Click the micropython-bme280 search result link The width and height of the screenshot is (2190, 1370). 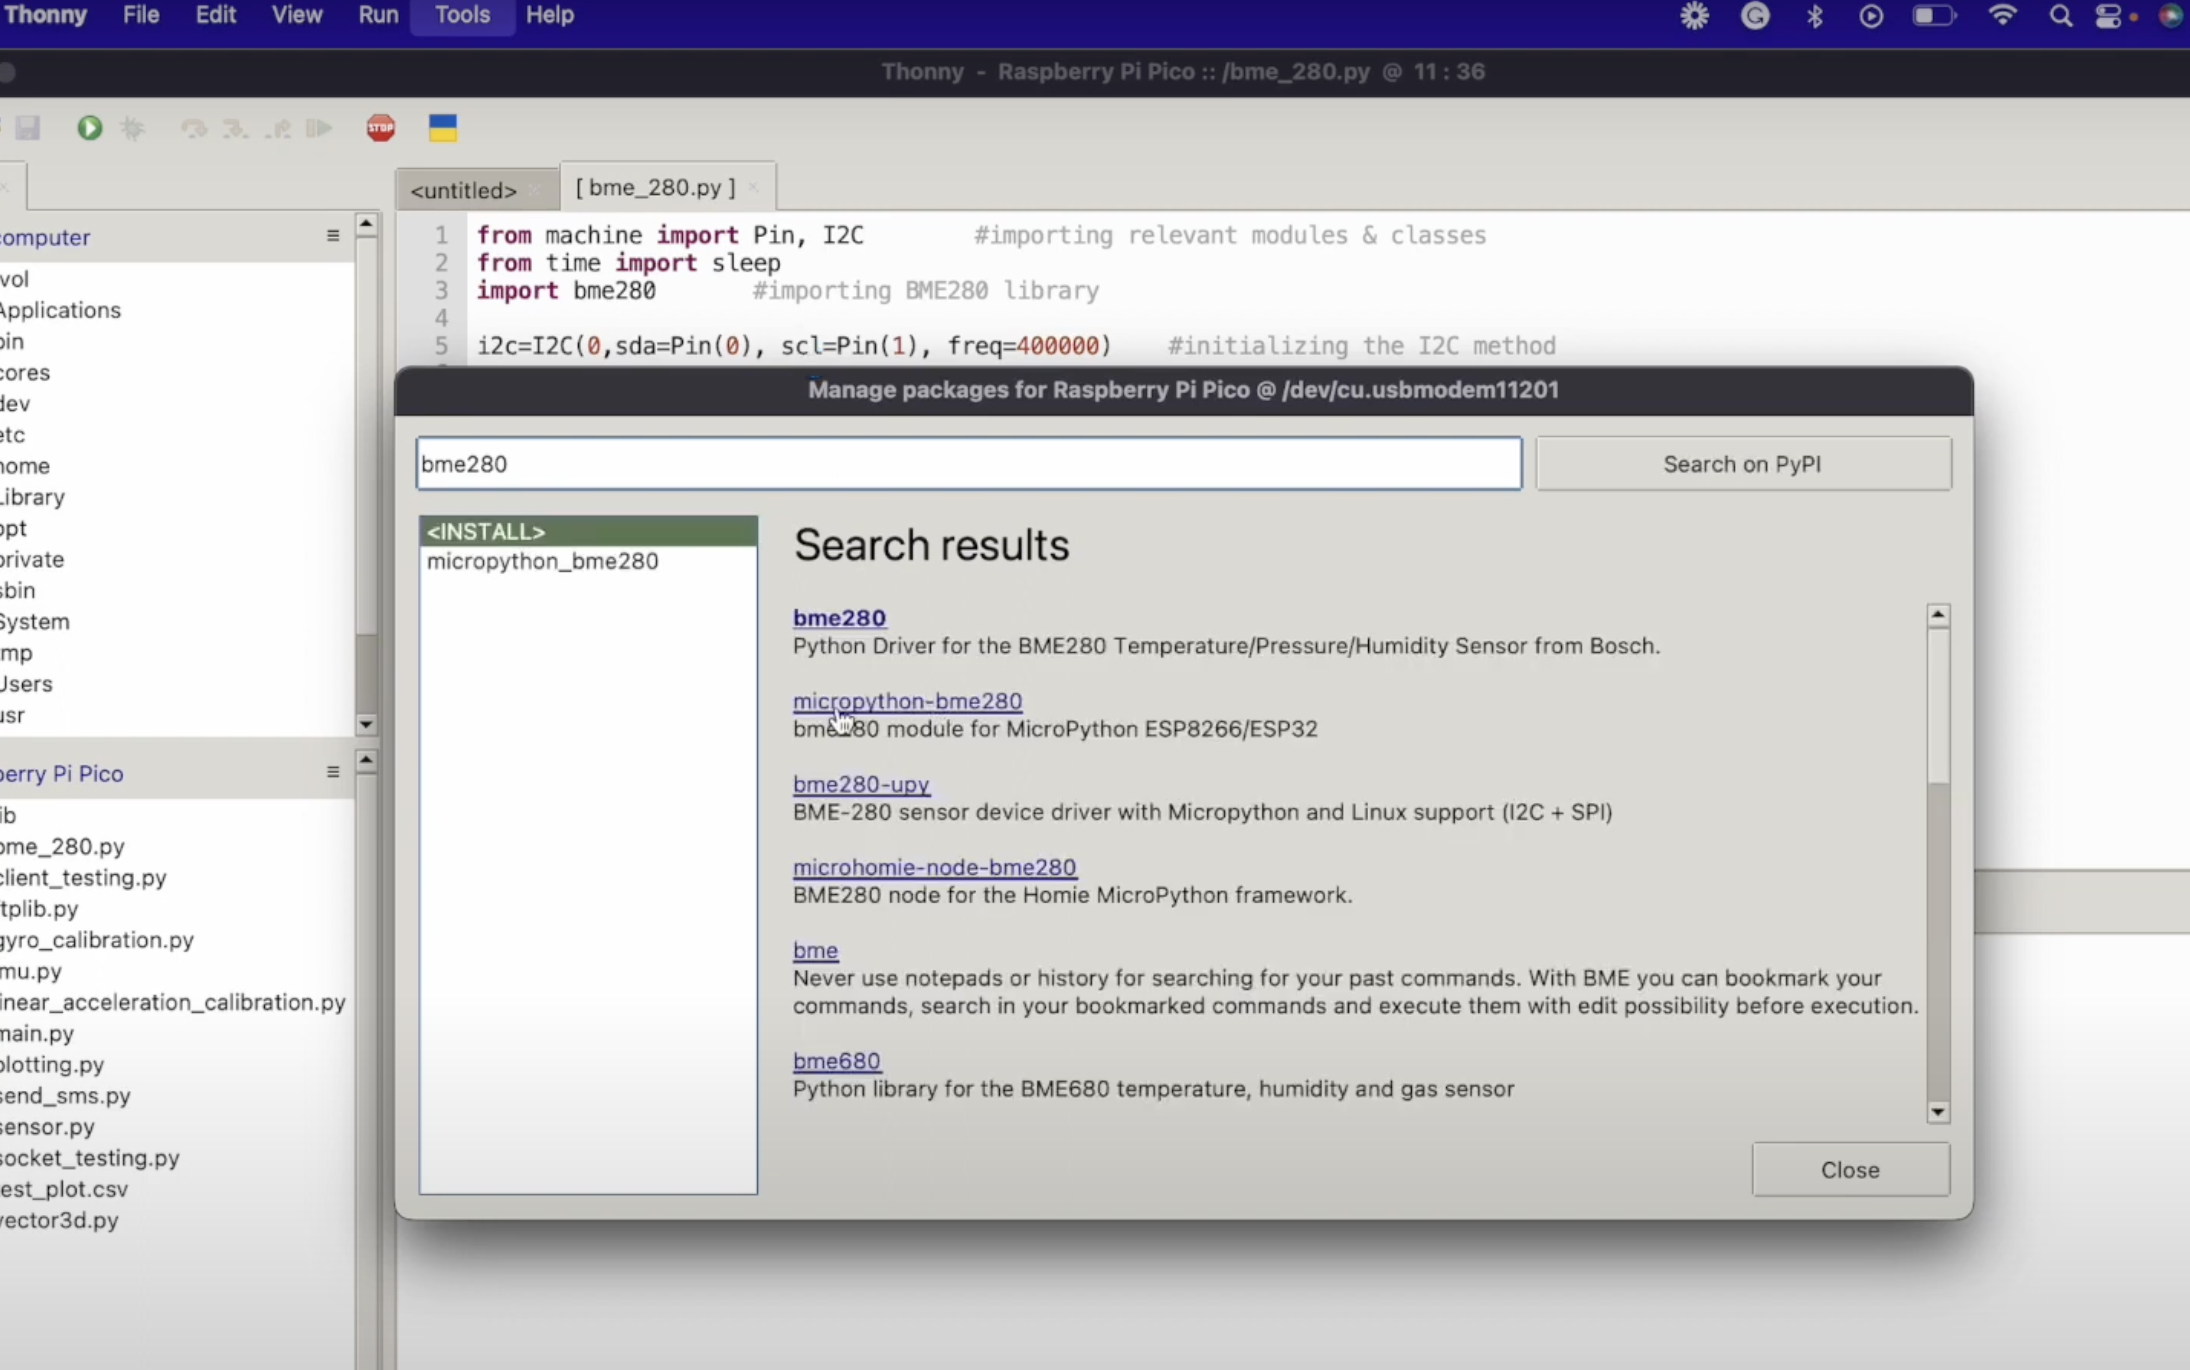point(907,699)
